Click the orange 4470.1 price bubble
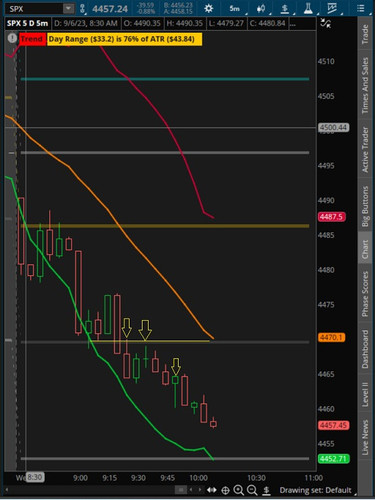Image resolution: width=375 pixels, height=500 pixels. tap(332, 338)
